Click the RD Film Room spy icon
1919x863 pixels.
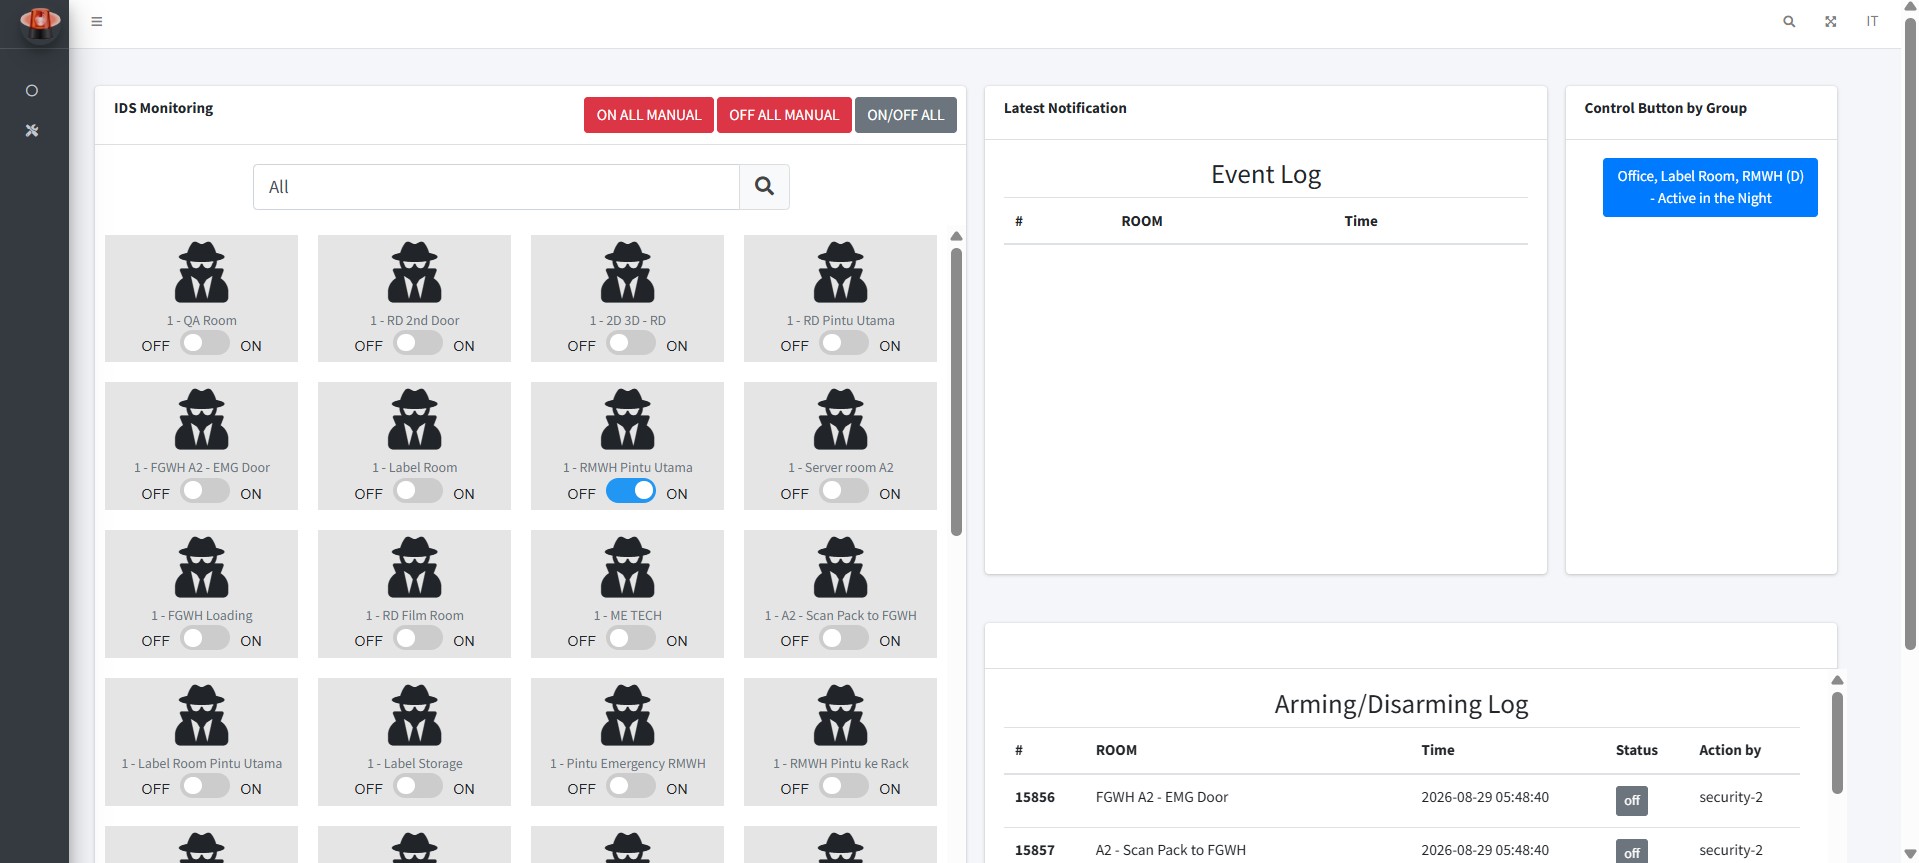(415, 567)
